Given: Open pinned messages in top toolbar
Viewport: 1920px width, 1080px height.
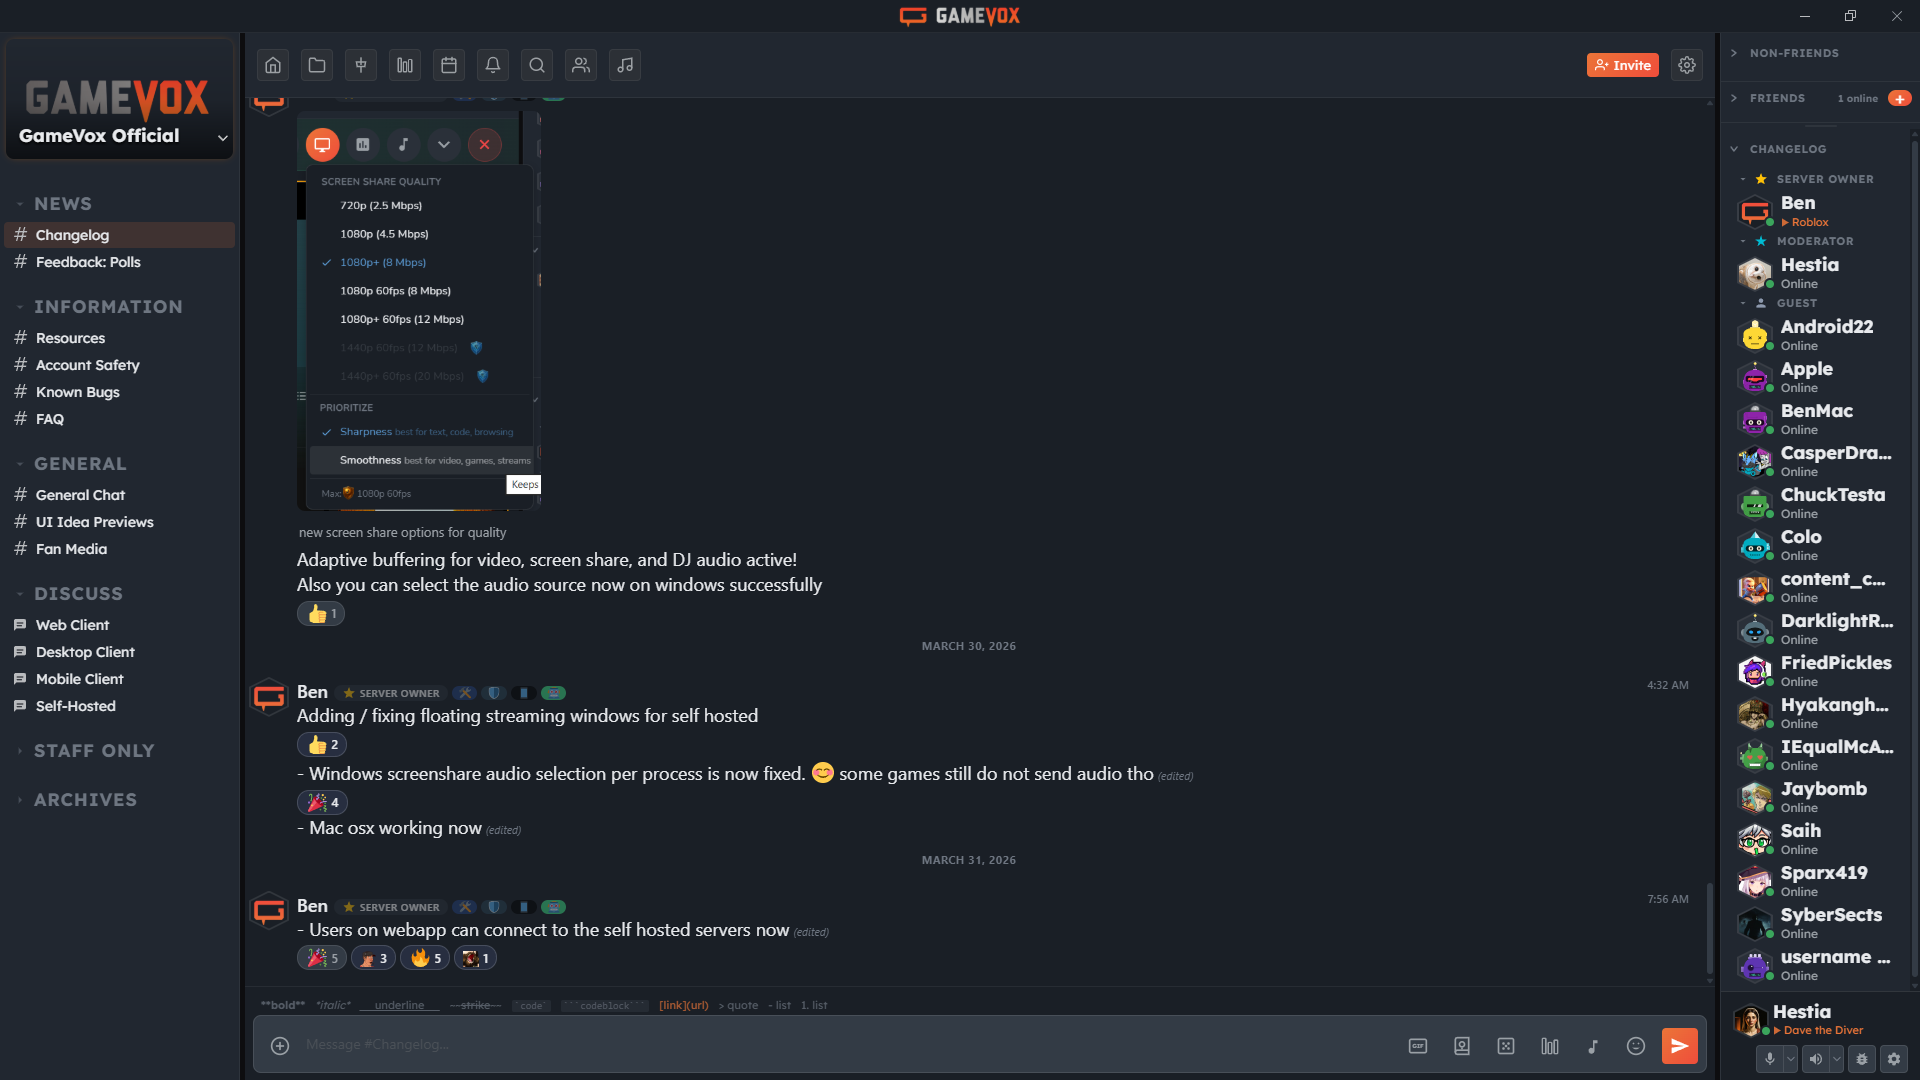Looking at the screenshot, I should pyautogui.click(x=361, y=65).
